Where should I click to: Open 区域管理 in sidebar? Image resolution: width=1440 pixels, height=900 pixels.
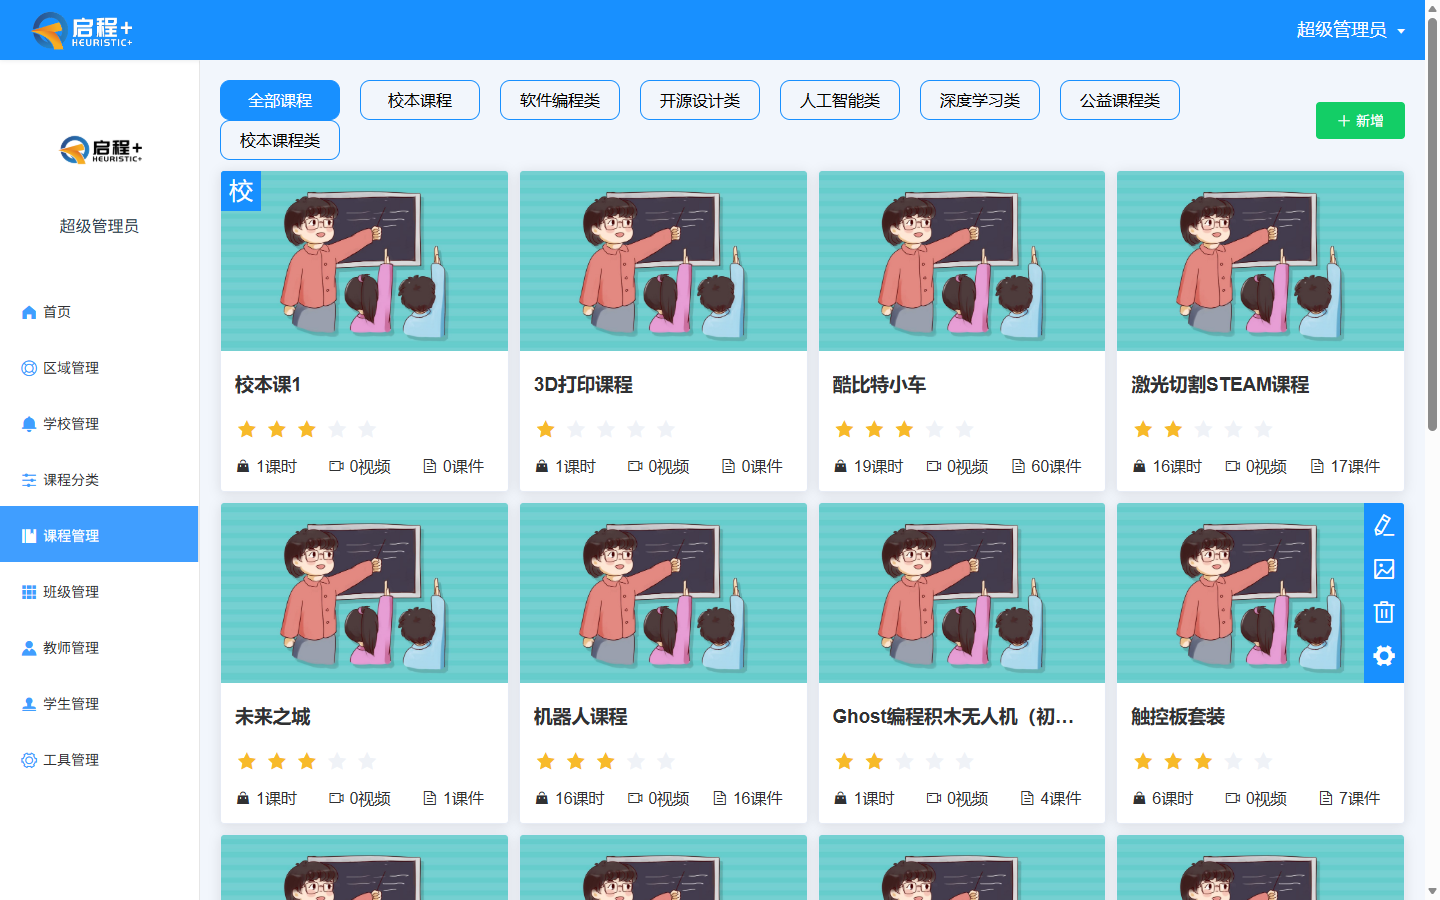pos(99,368)
